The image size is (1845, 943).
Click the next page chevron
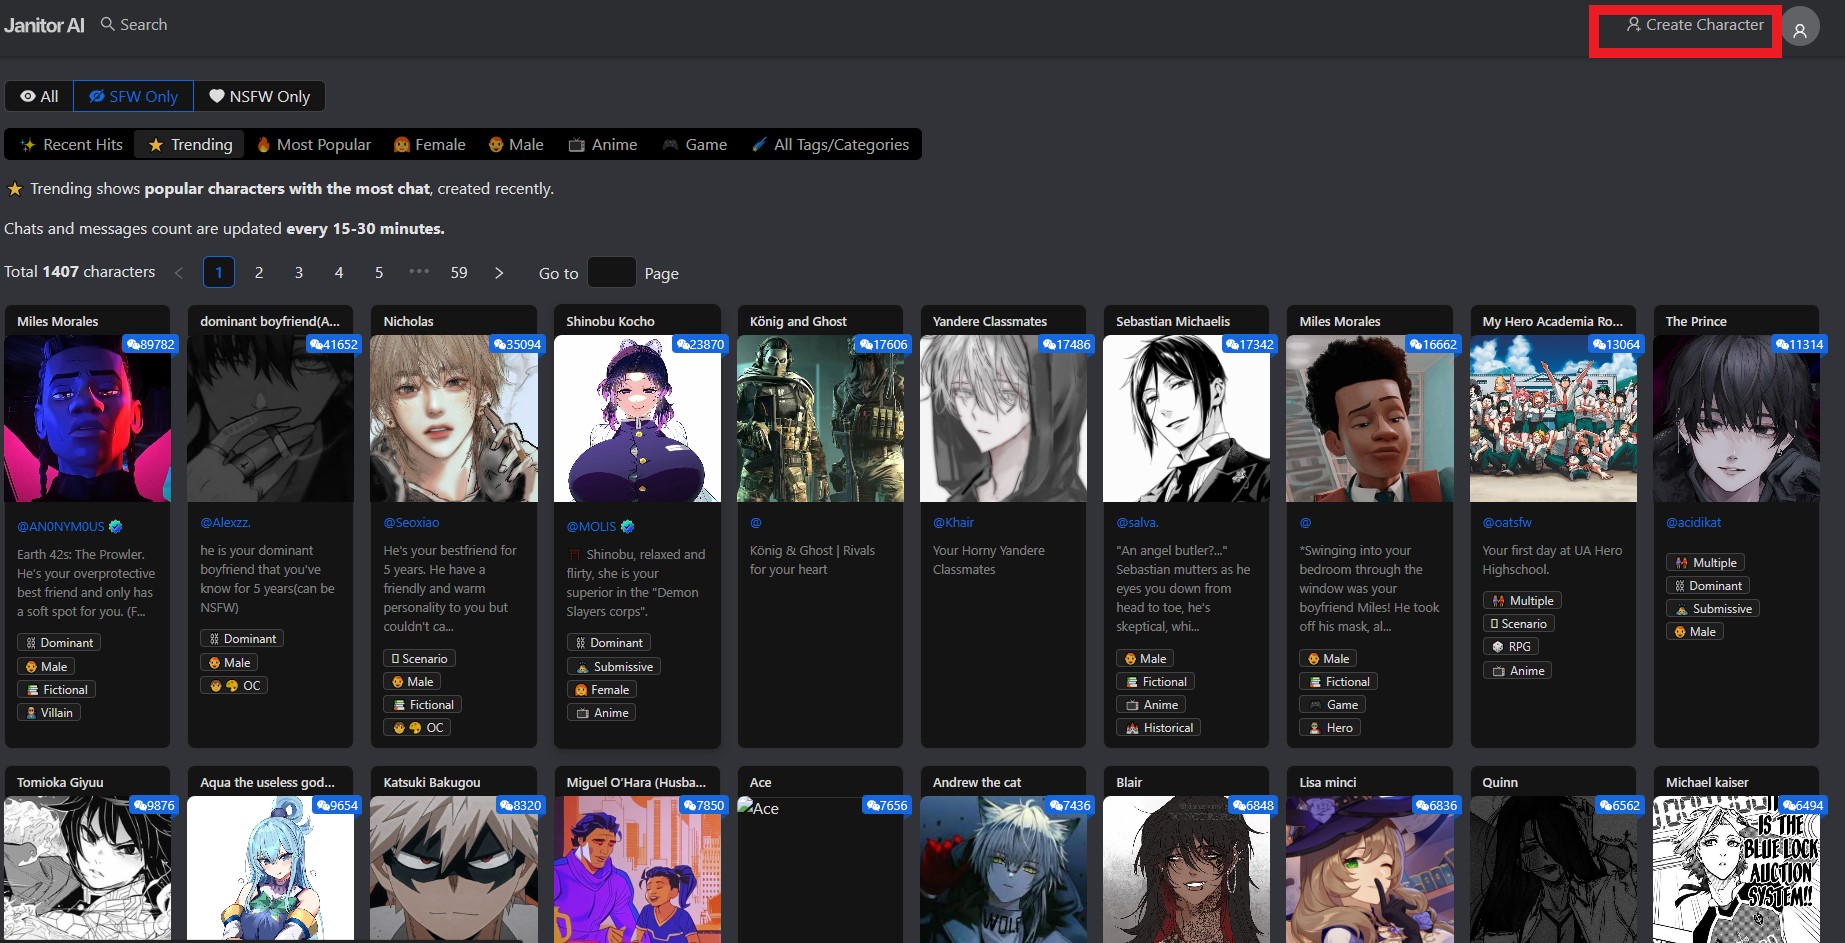point(499,272)
